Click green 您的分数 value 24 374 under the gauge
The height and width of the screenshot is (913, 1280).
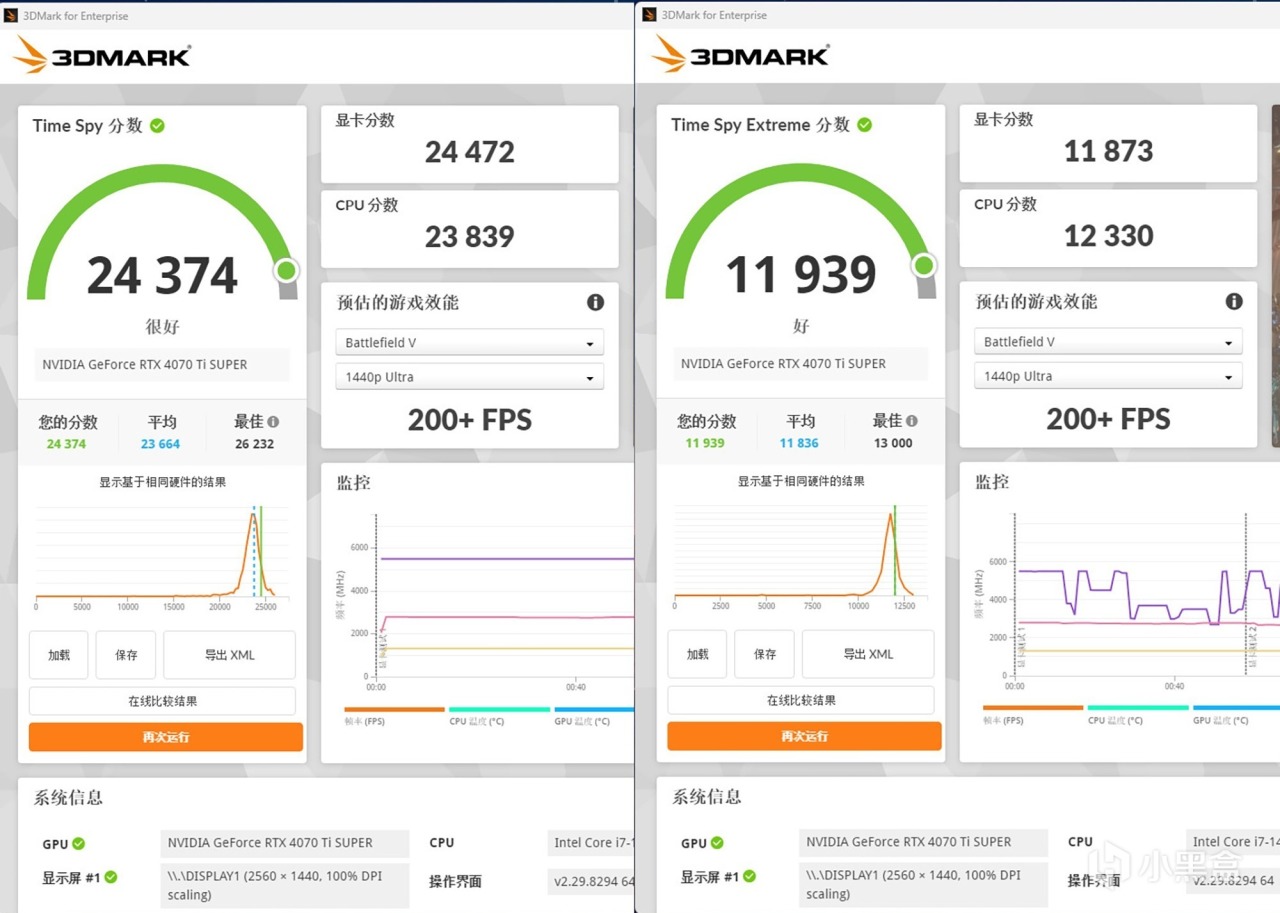pos(66,444)
